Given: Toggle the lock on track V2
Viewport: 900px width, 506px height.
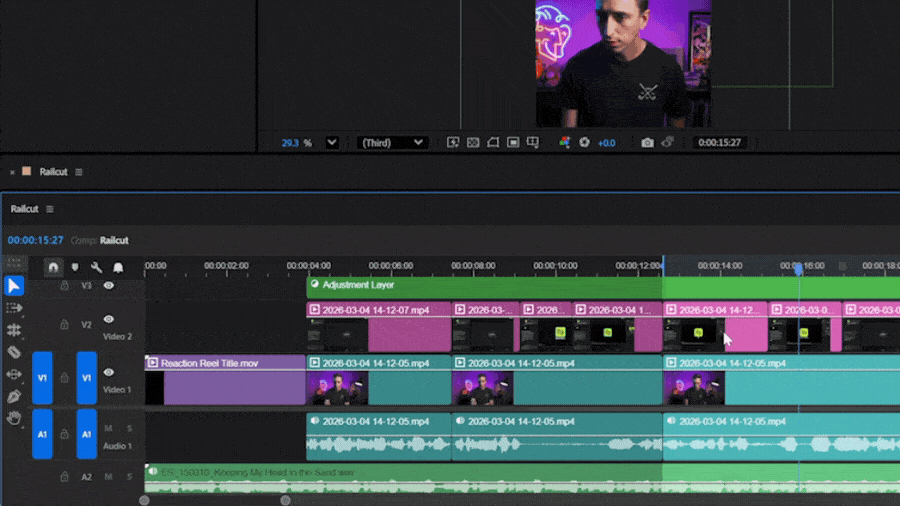Looking at the screenshot, I should 64,325.
